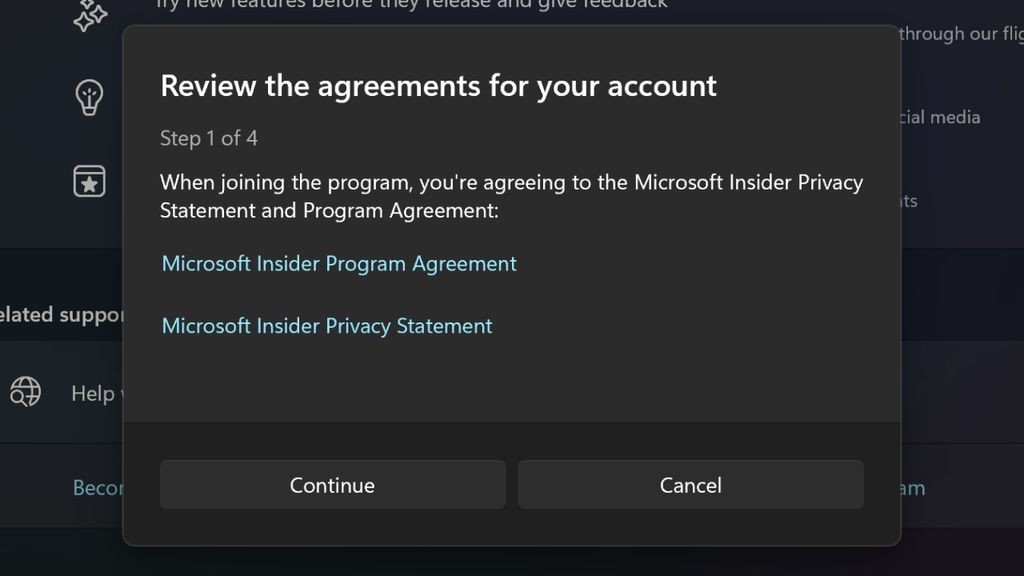
Task: Select the partially hidden 'Become' link
Action: pos(98,488)
